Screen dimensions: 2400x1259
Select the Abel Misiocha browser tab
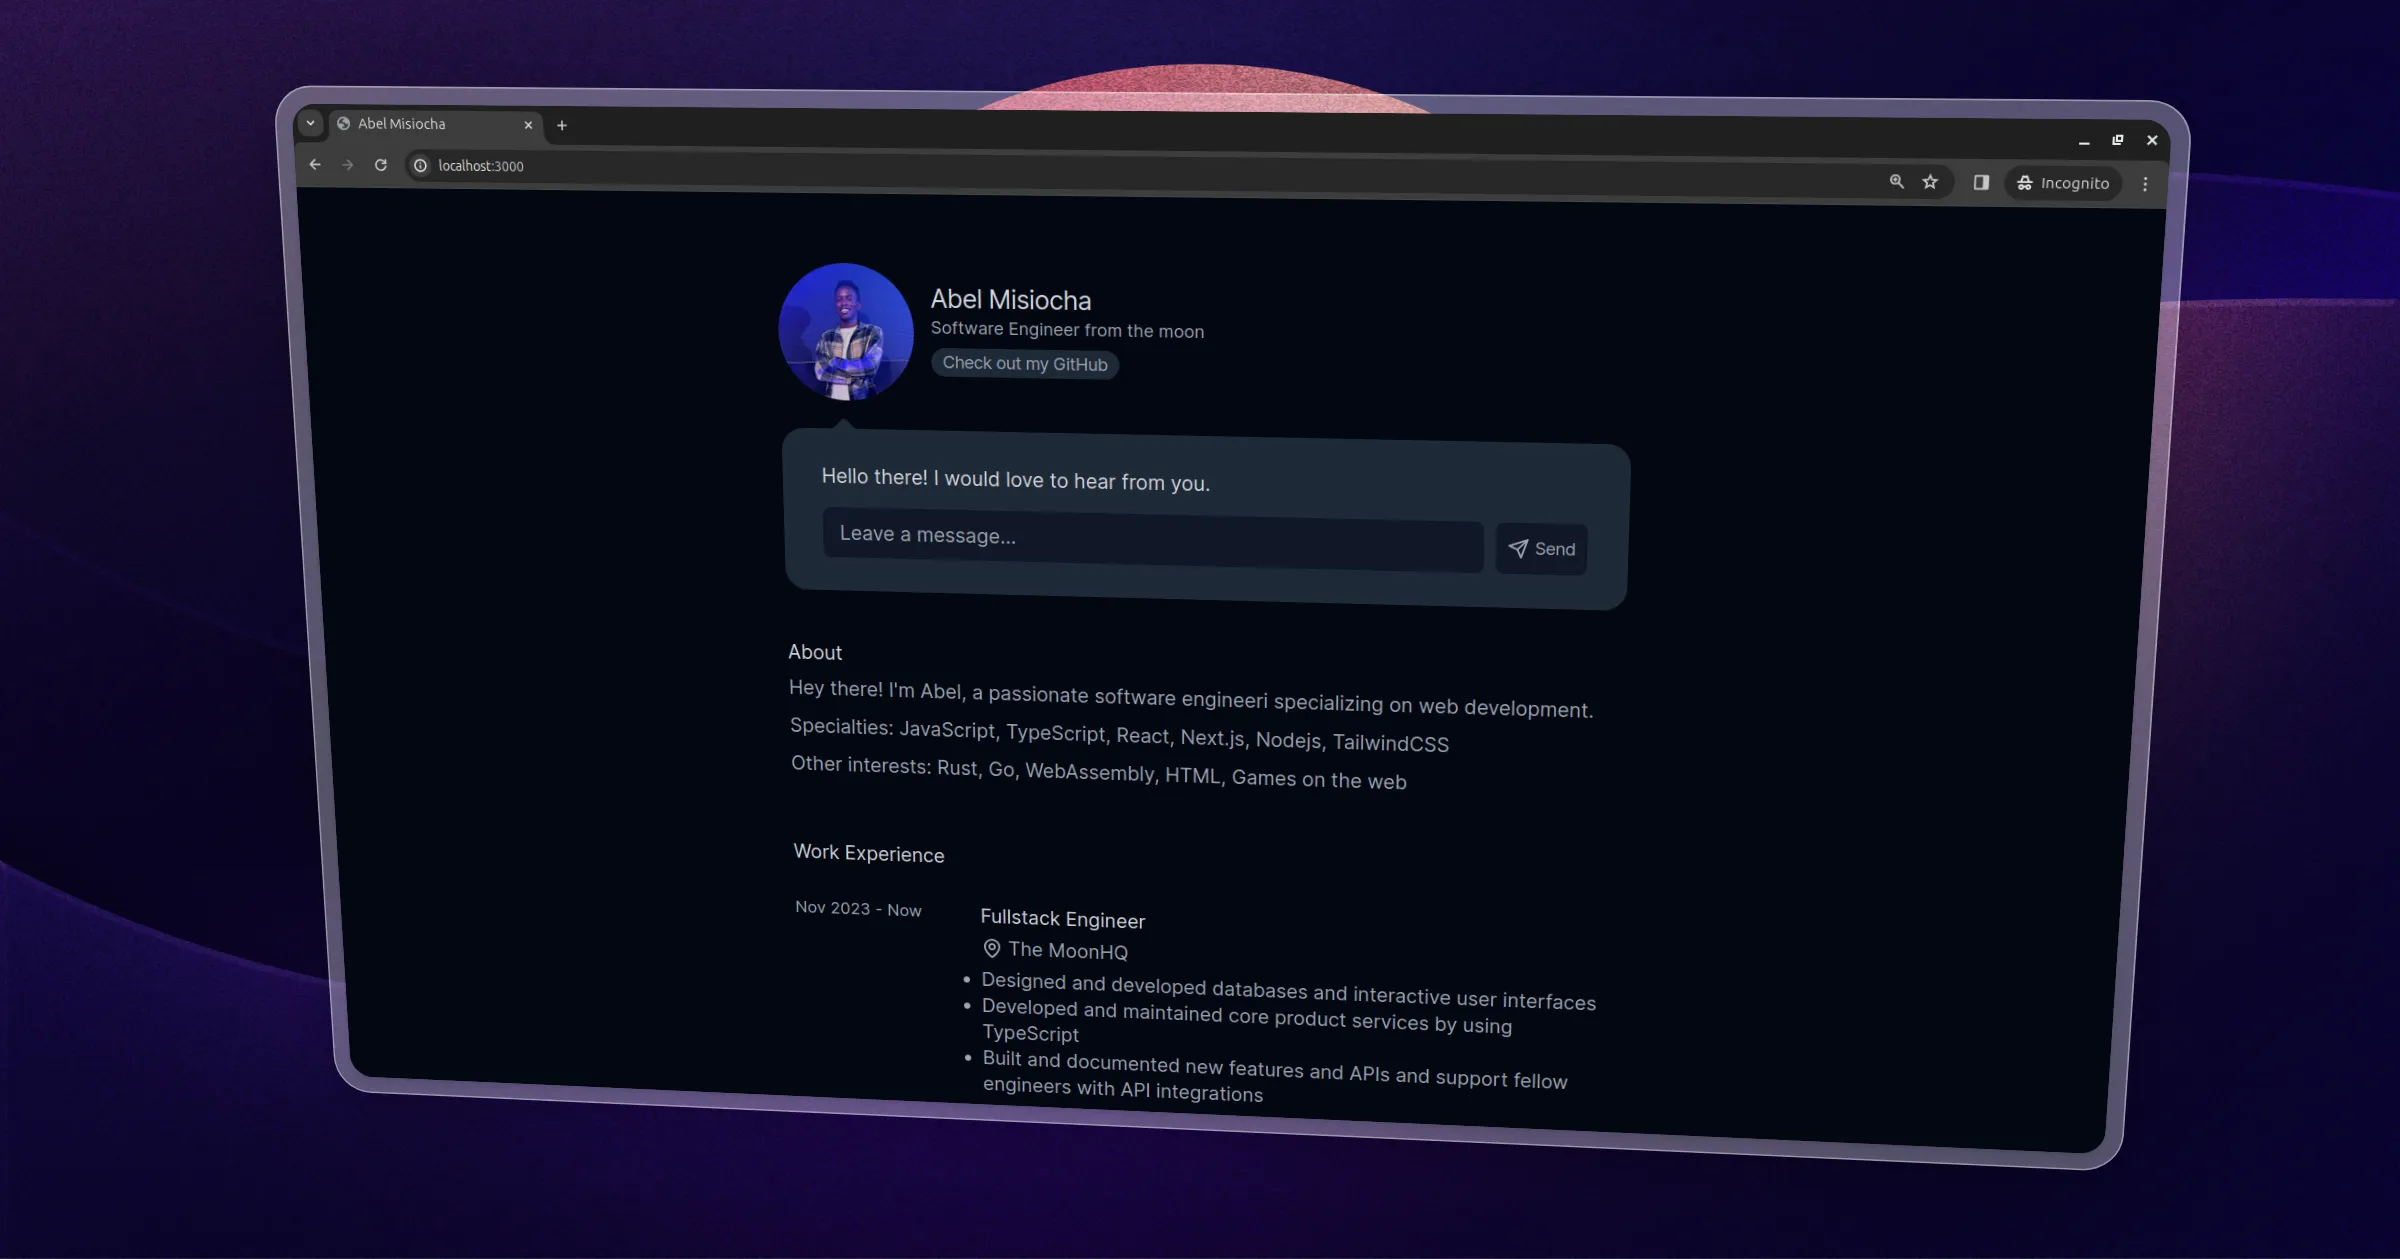[434, 124]
